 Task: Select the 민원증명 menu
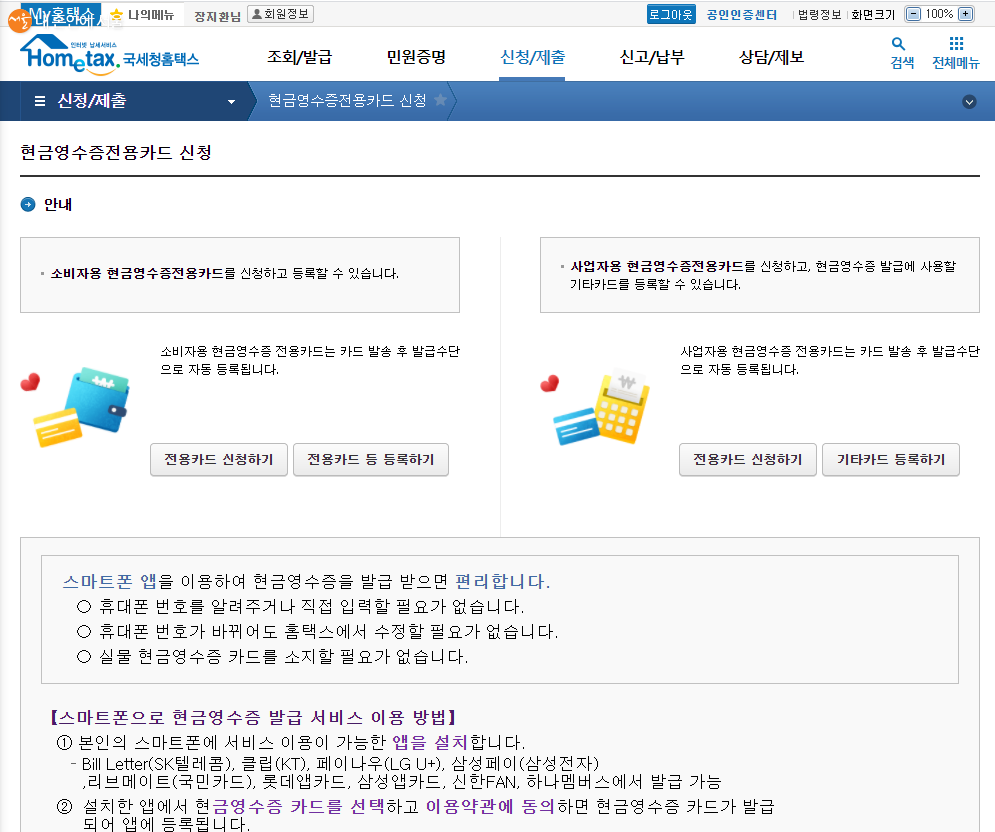click(416, 57)
